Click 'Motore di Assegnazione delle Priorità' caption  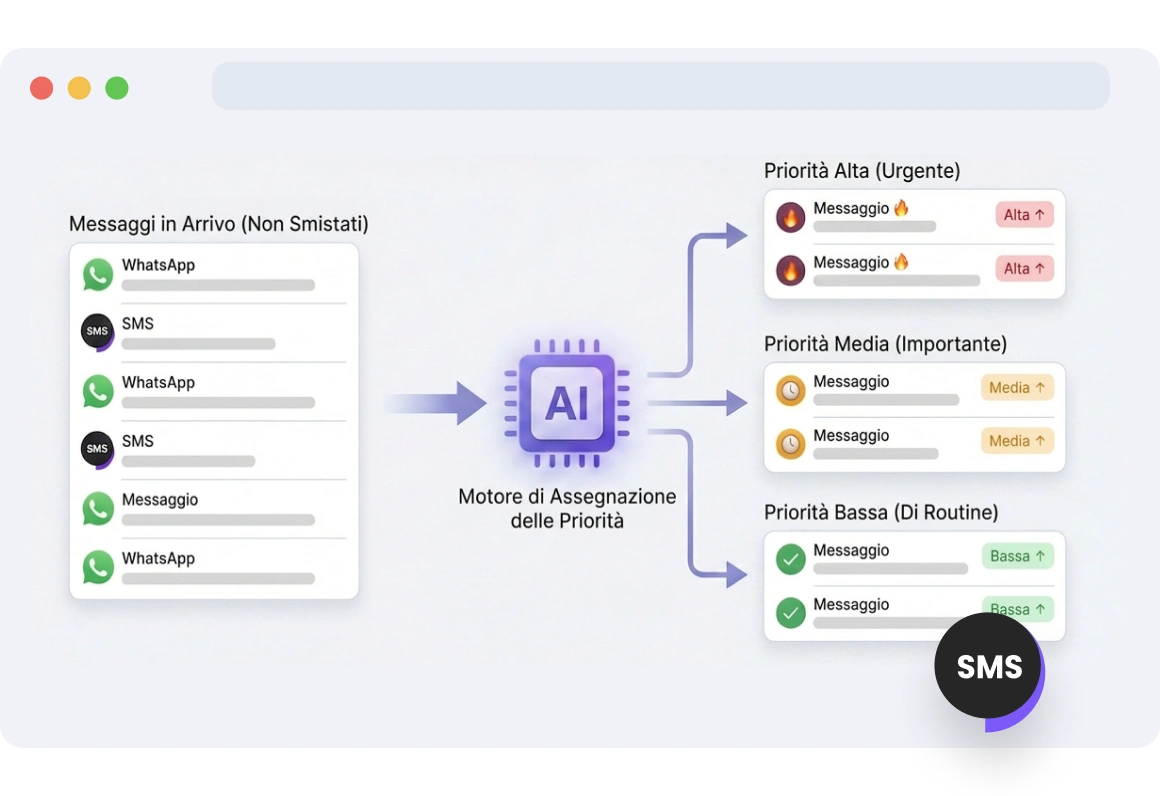567,508
